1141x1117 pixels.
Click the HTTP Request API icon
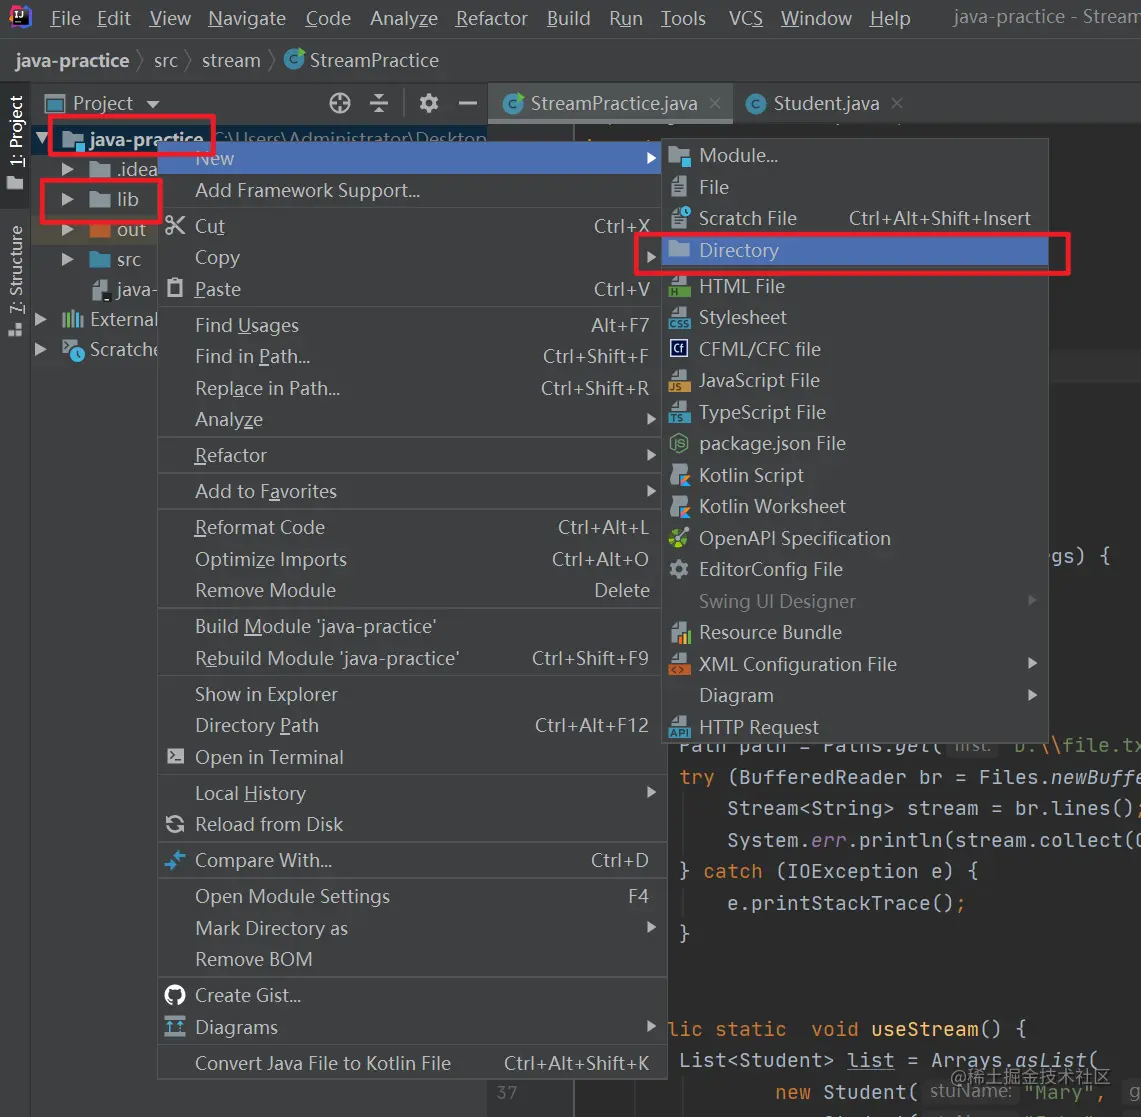pos(679,728)
